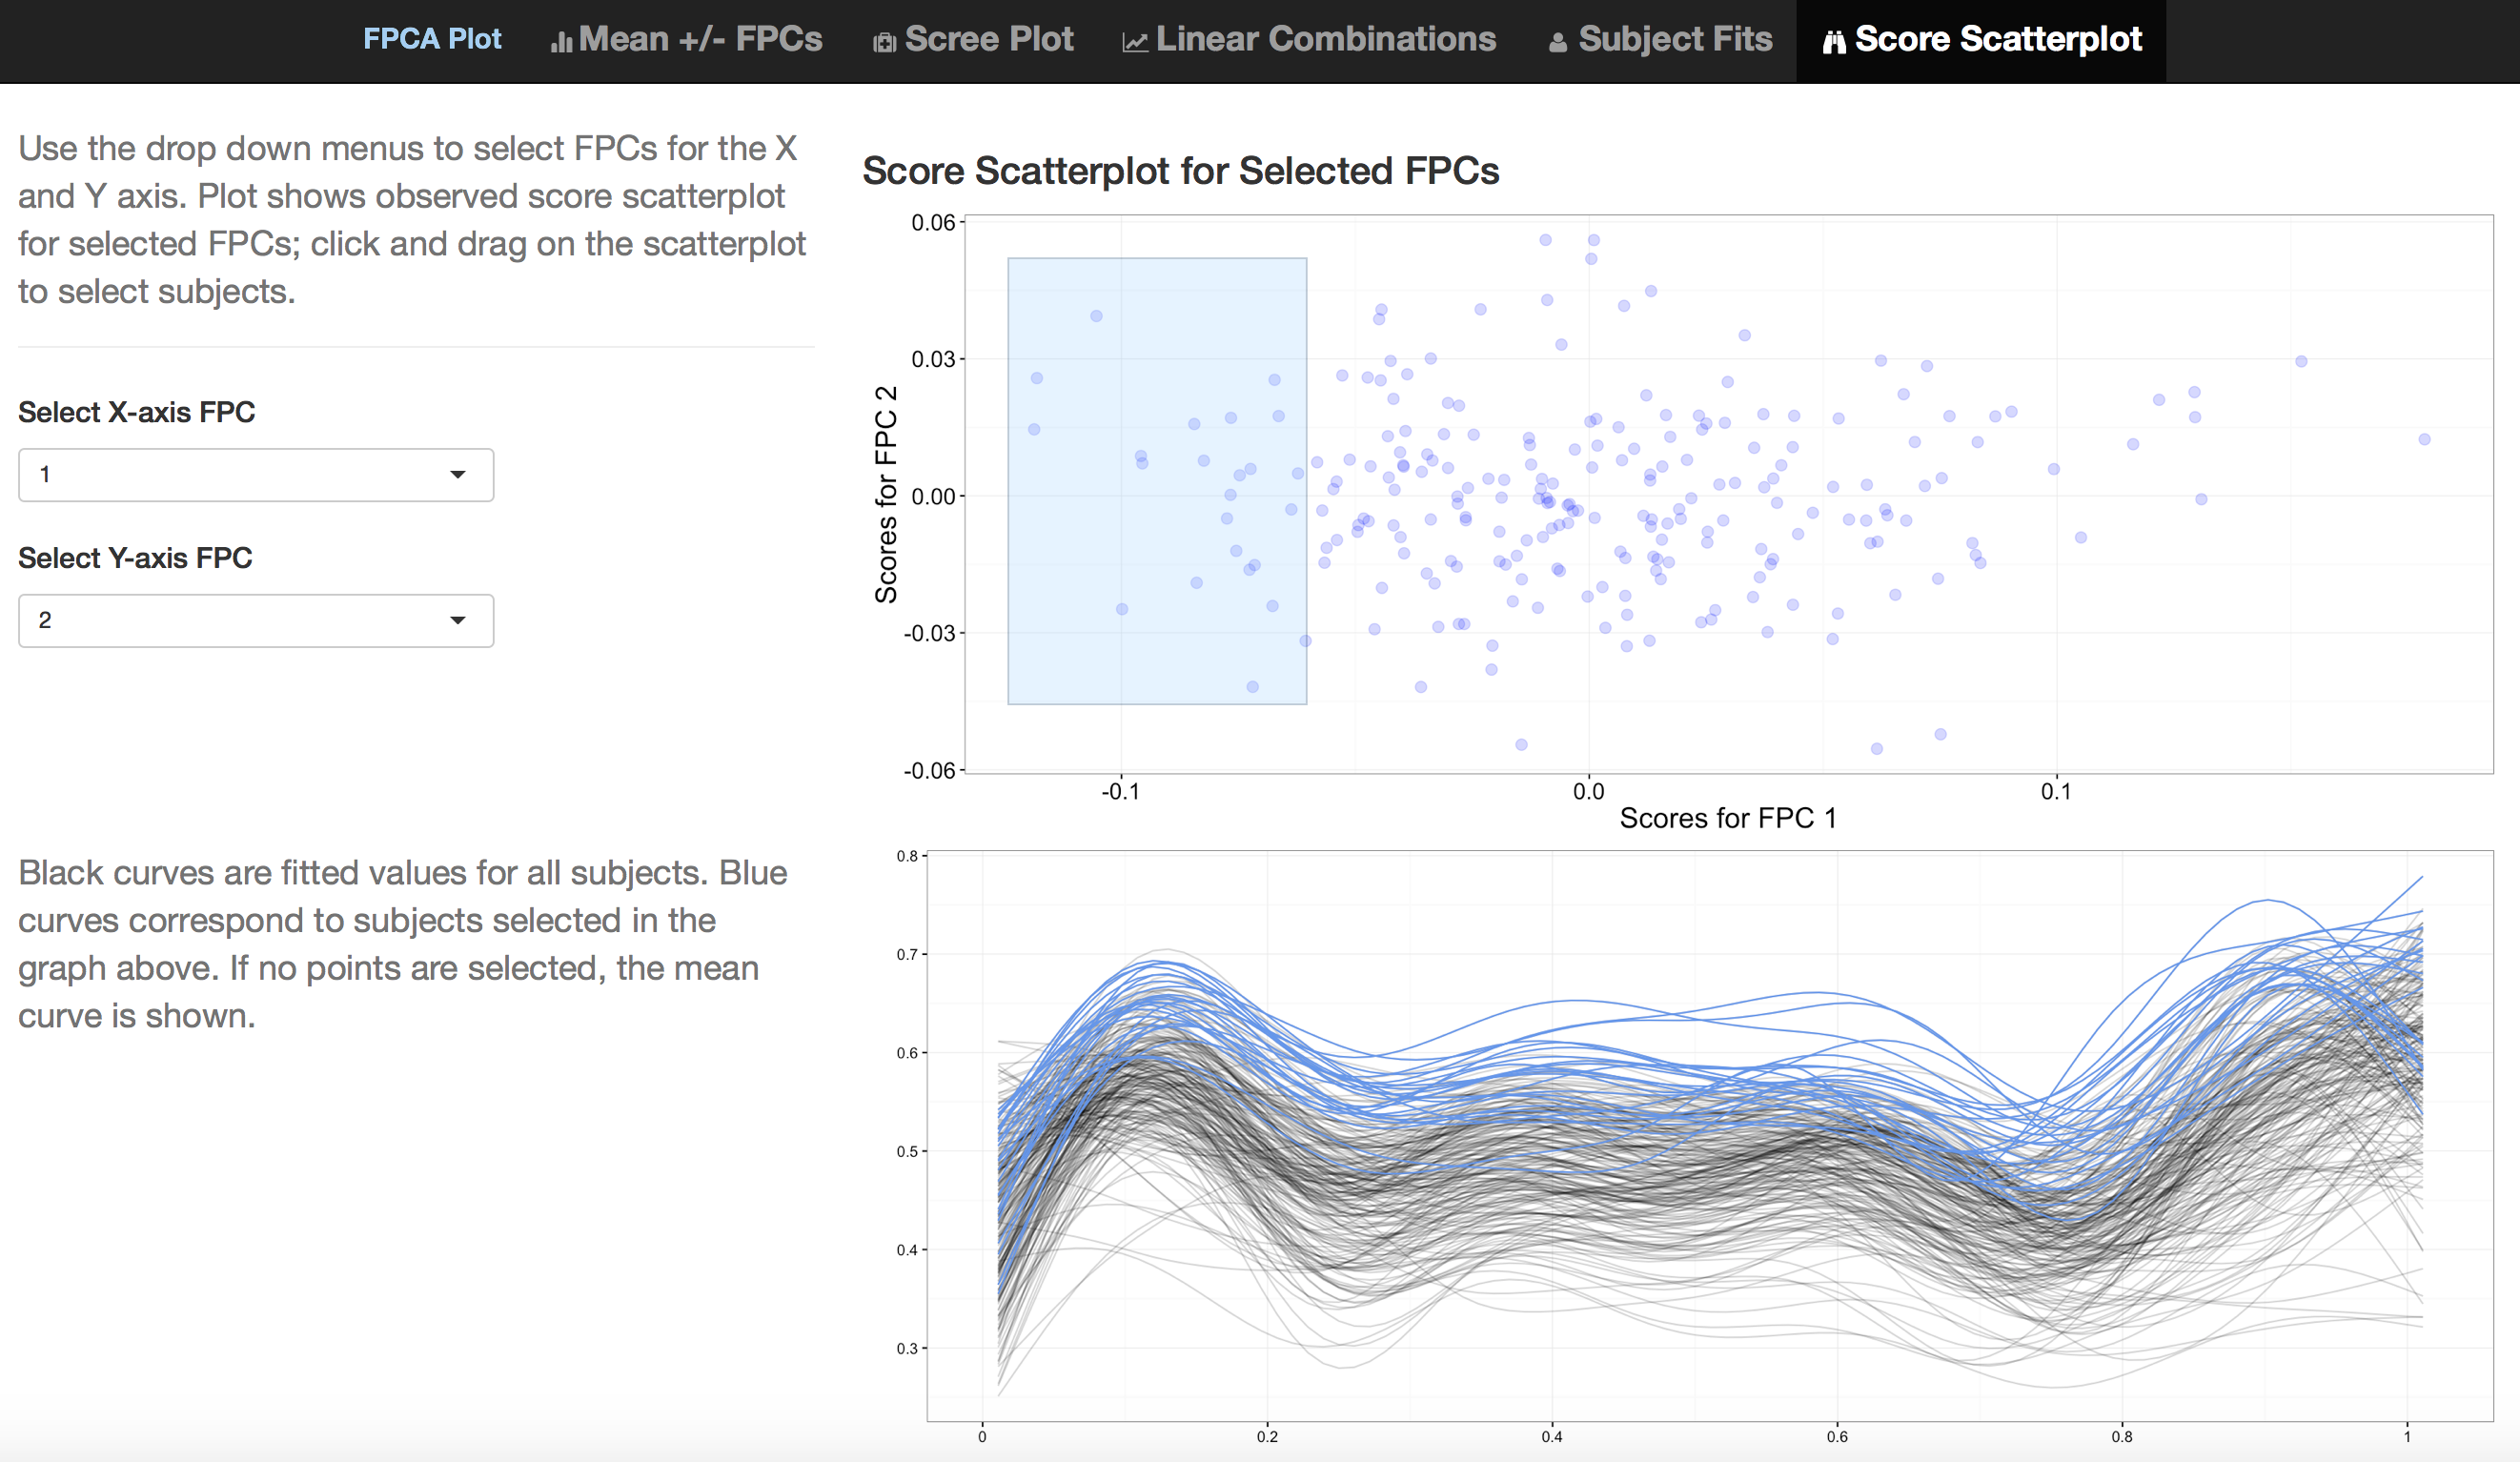Click the X-axis FPC dropdown arrow
This screenshot has width=2520, height=1462.
(457, 475)
